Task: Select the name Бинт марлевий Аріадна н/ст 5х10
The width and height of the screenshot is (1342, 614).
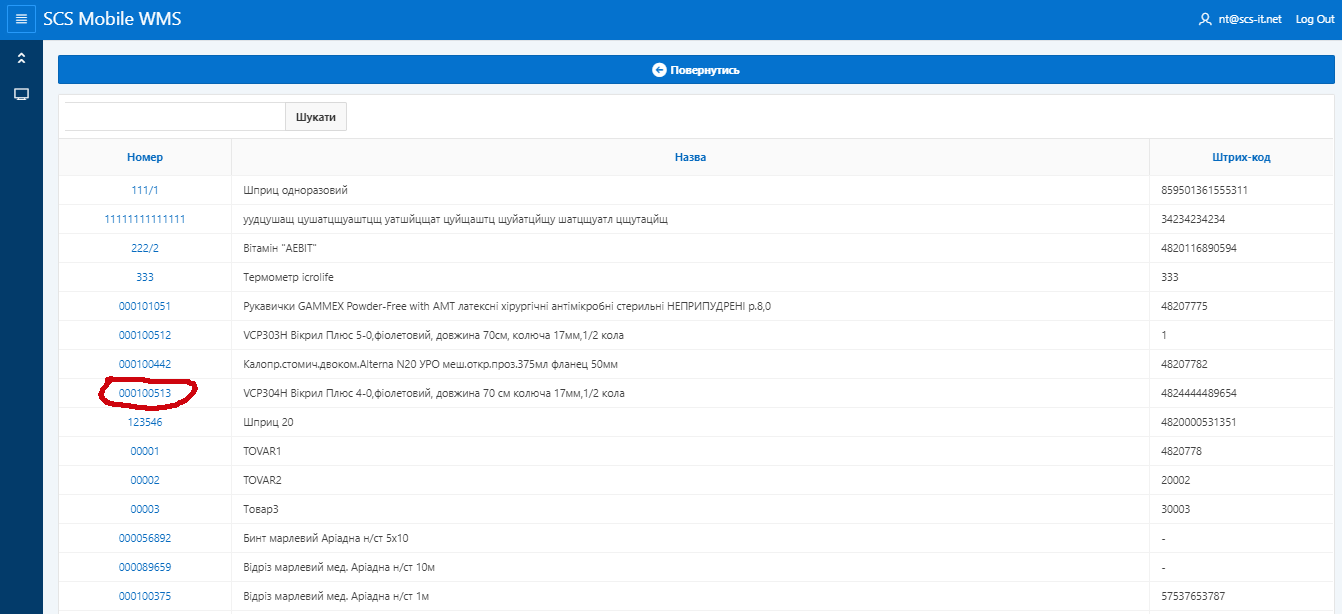Action: pos(326,538)
